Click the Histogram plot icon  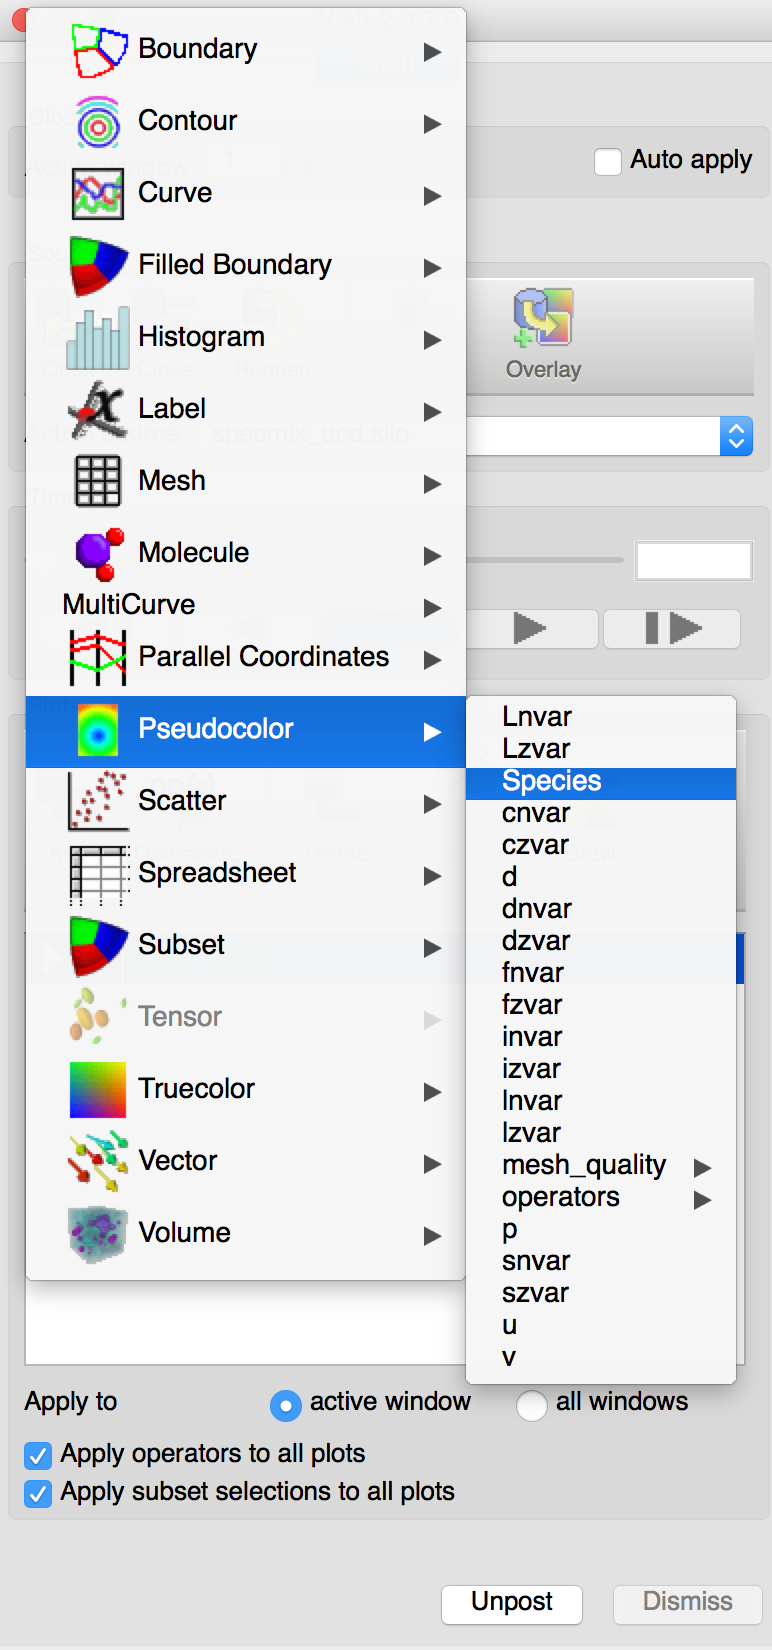[x=98, y=338]
